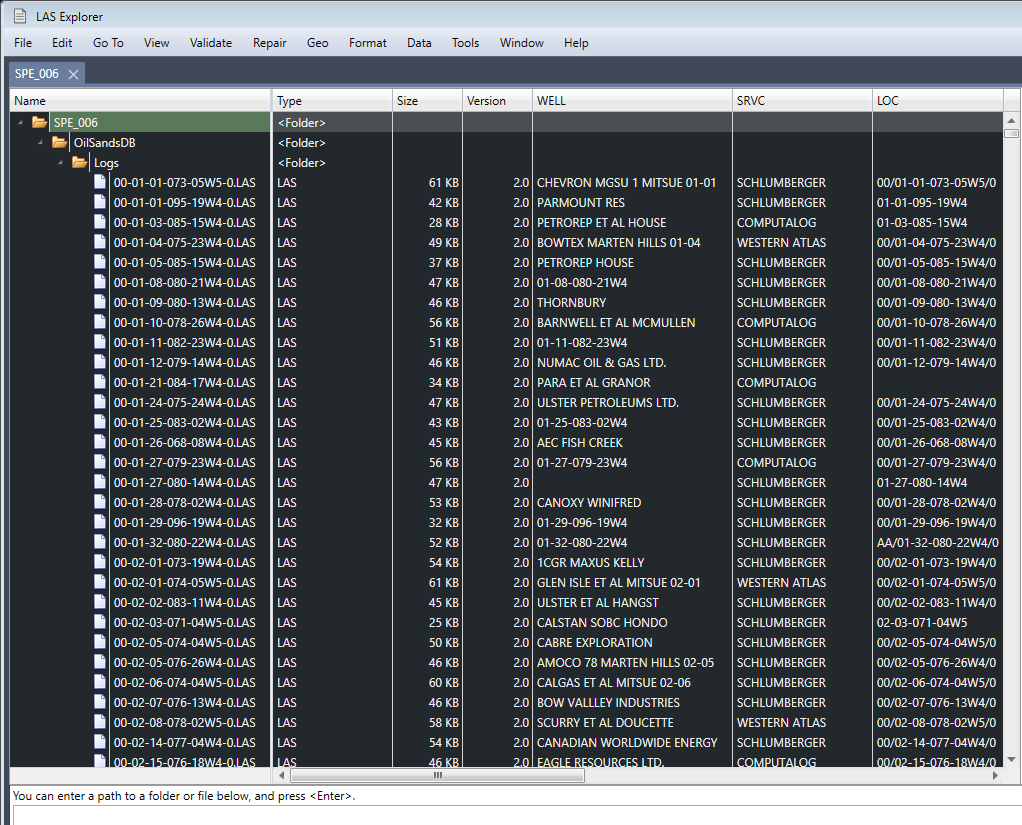
Task: Click file icon of 00-01-04-075-23W4-0.LAS
Action: tap(100, 242)
